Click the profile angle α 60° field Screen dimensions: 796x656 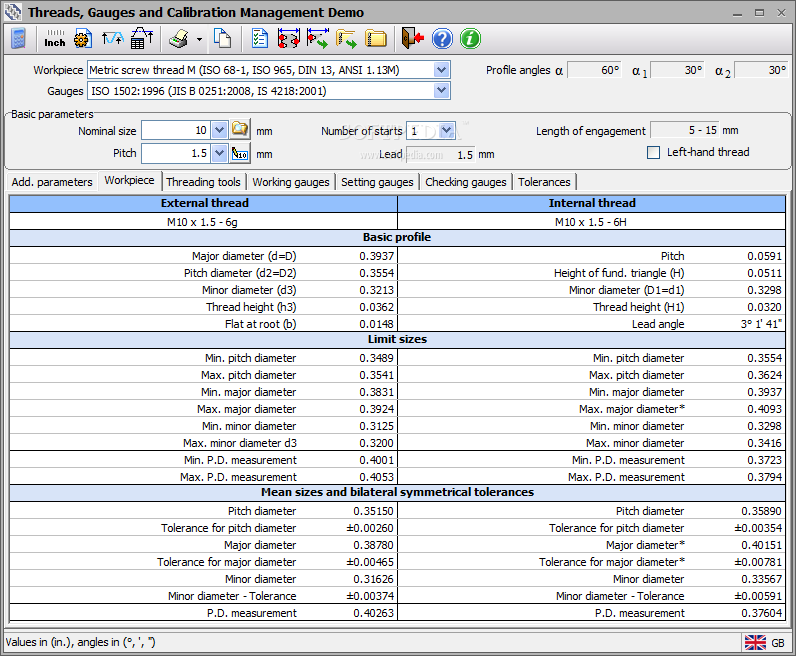click(x=595, y=70)
